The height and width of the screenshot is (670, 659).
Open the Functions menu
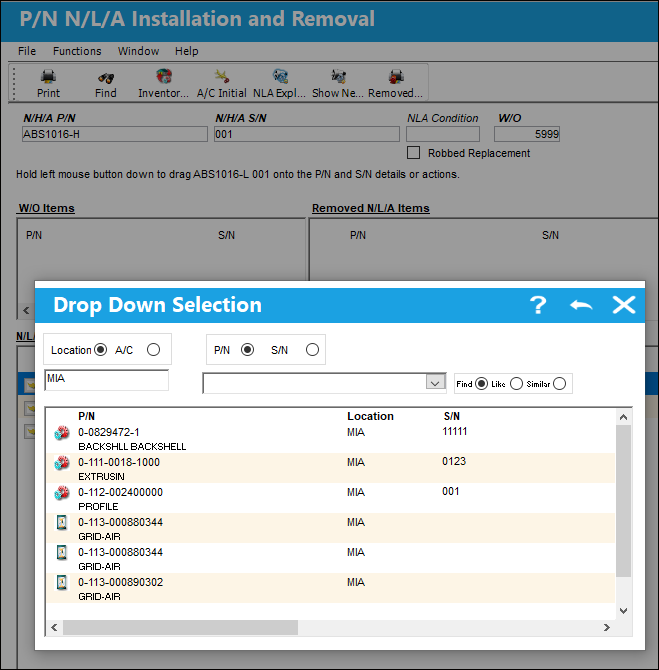[77, 51]
